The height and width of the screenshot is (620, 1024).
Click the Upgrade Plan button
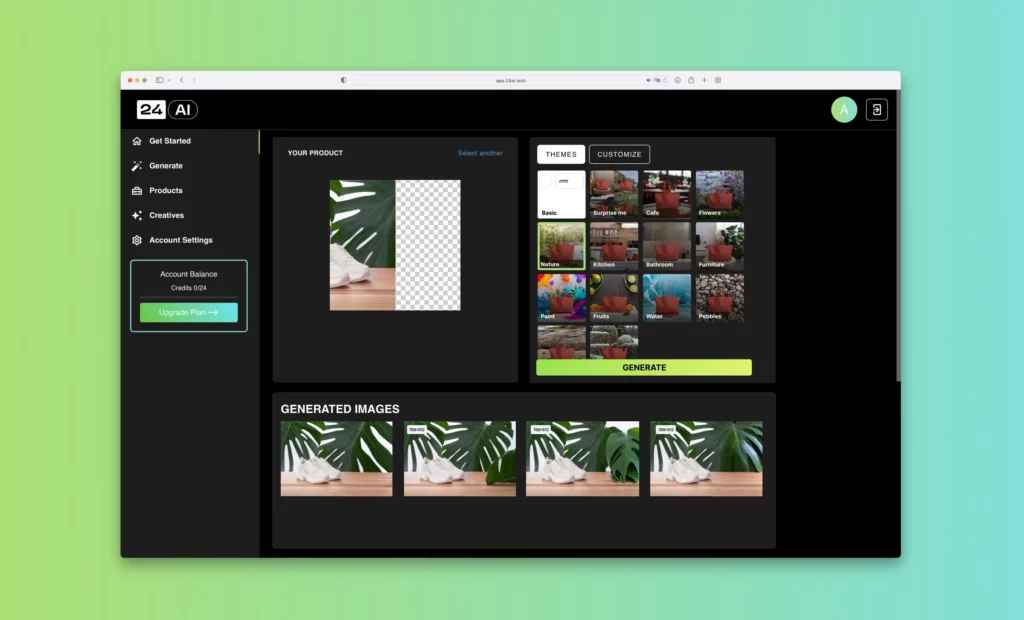[189, 312]
